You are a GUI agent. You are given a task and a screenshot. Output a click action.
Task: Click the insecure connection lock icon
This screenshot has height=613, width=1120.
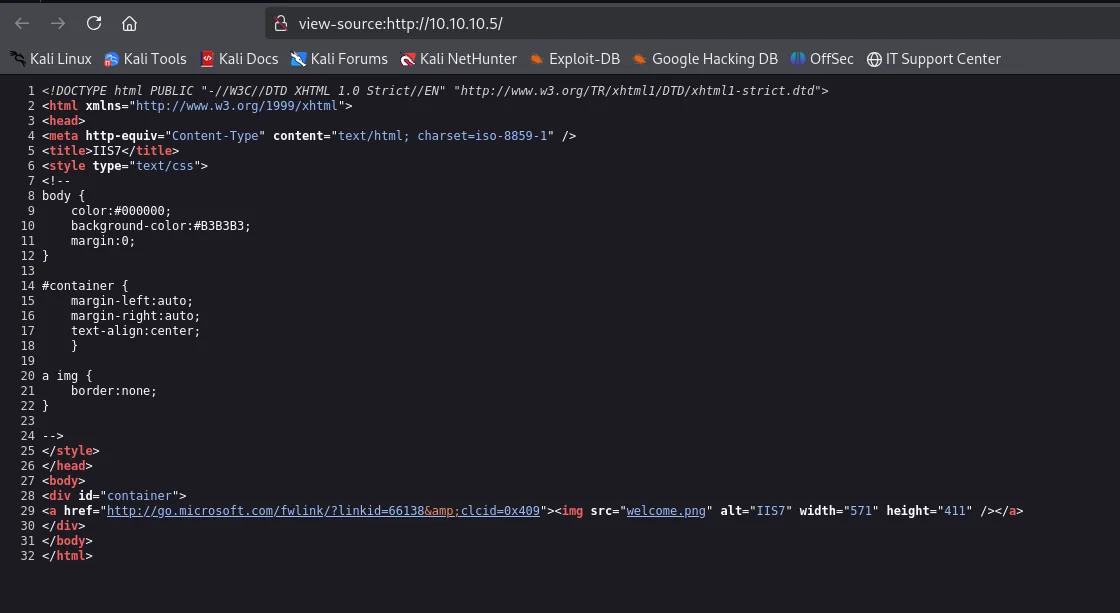281,24
